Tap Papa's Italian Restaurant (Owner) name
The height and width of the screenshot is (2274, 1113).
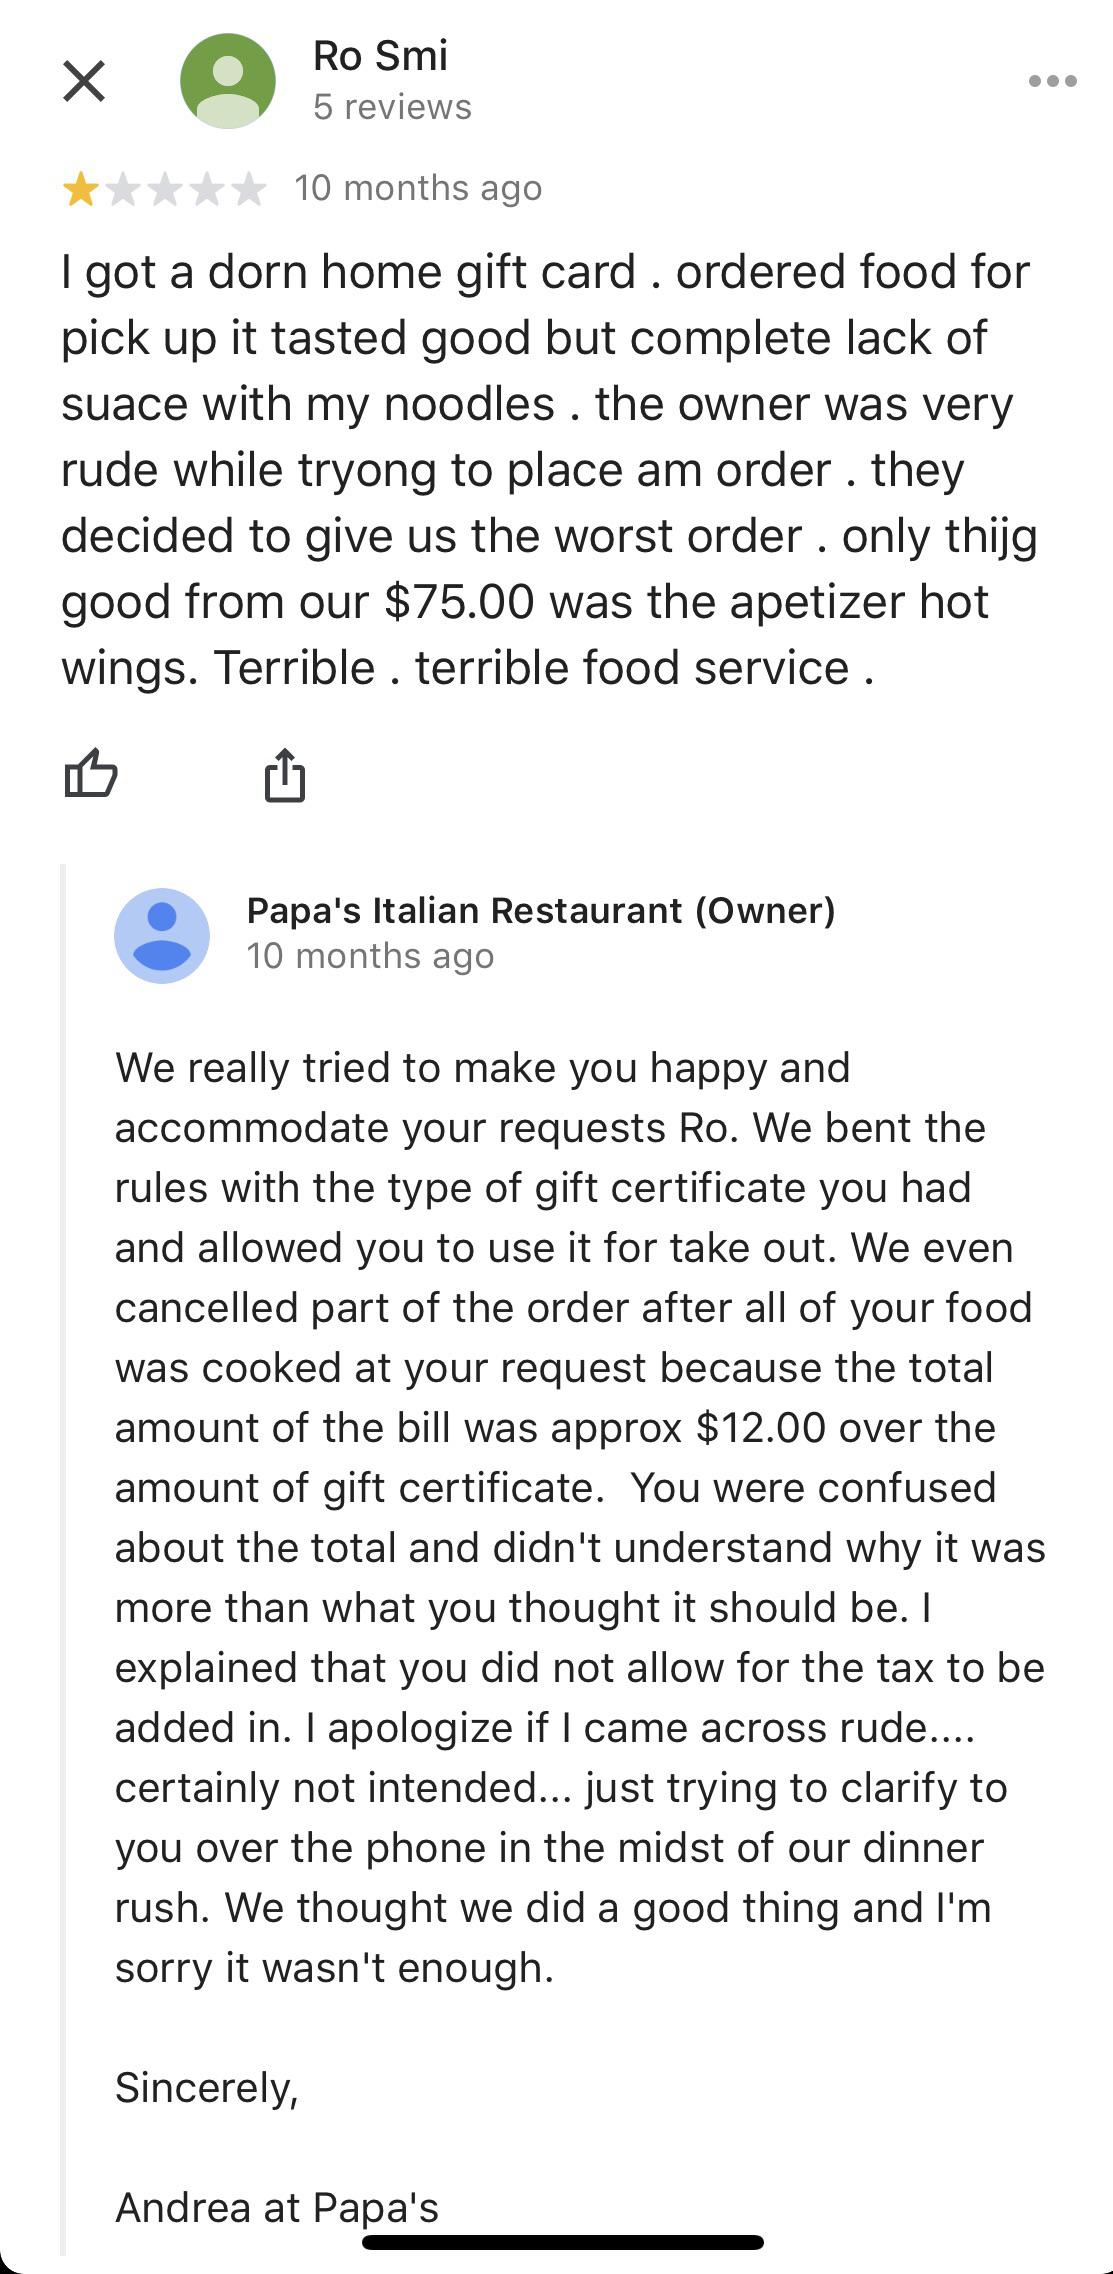coord(540,910)
